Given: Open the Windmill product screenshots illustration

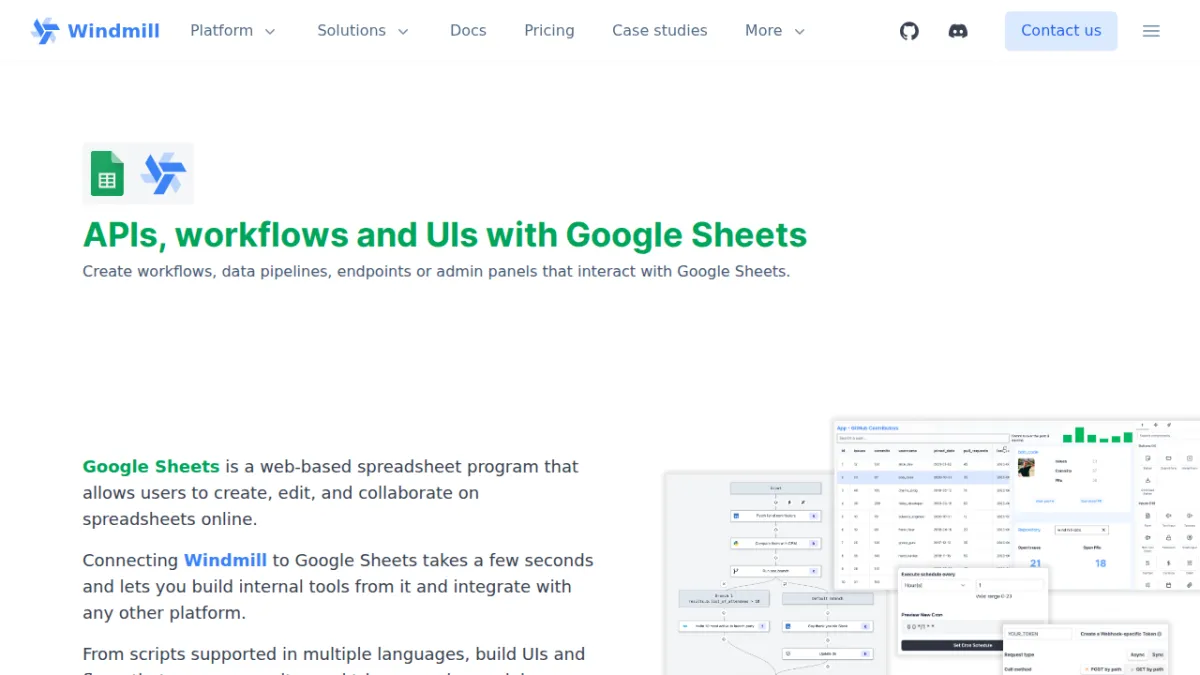Looking at the screenshot, I should [932, 545].
